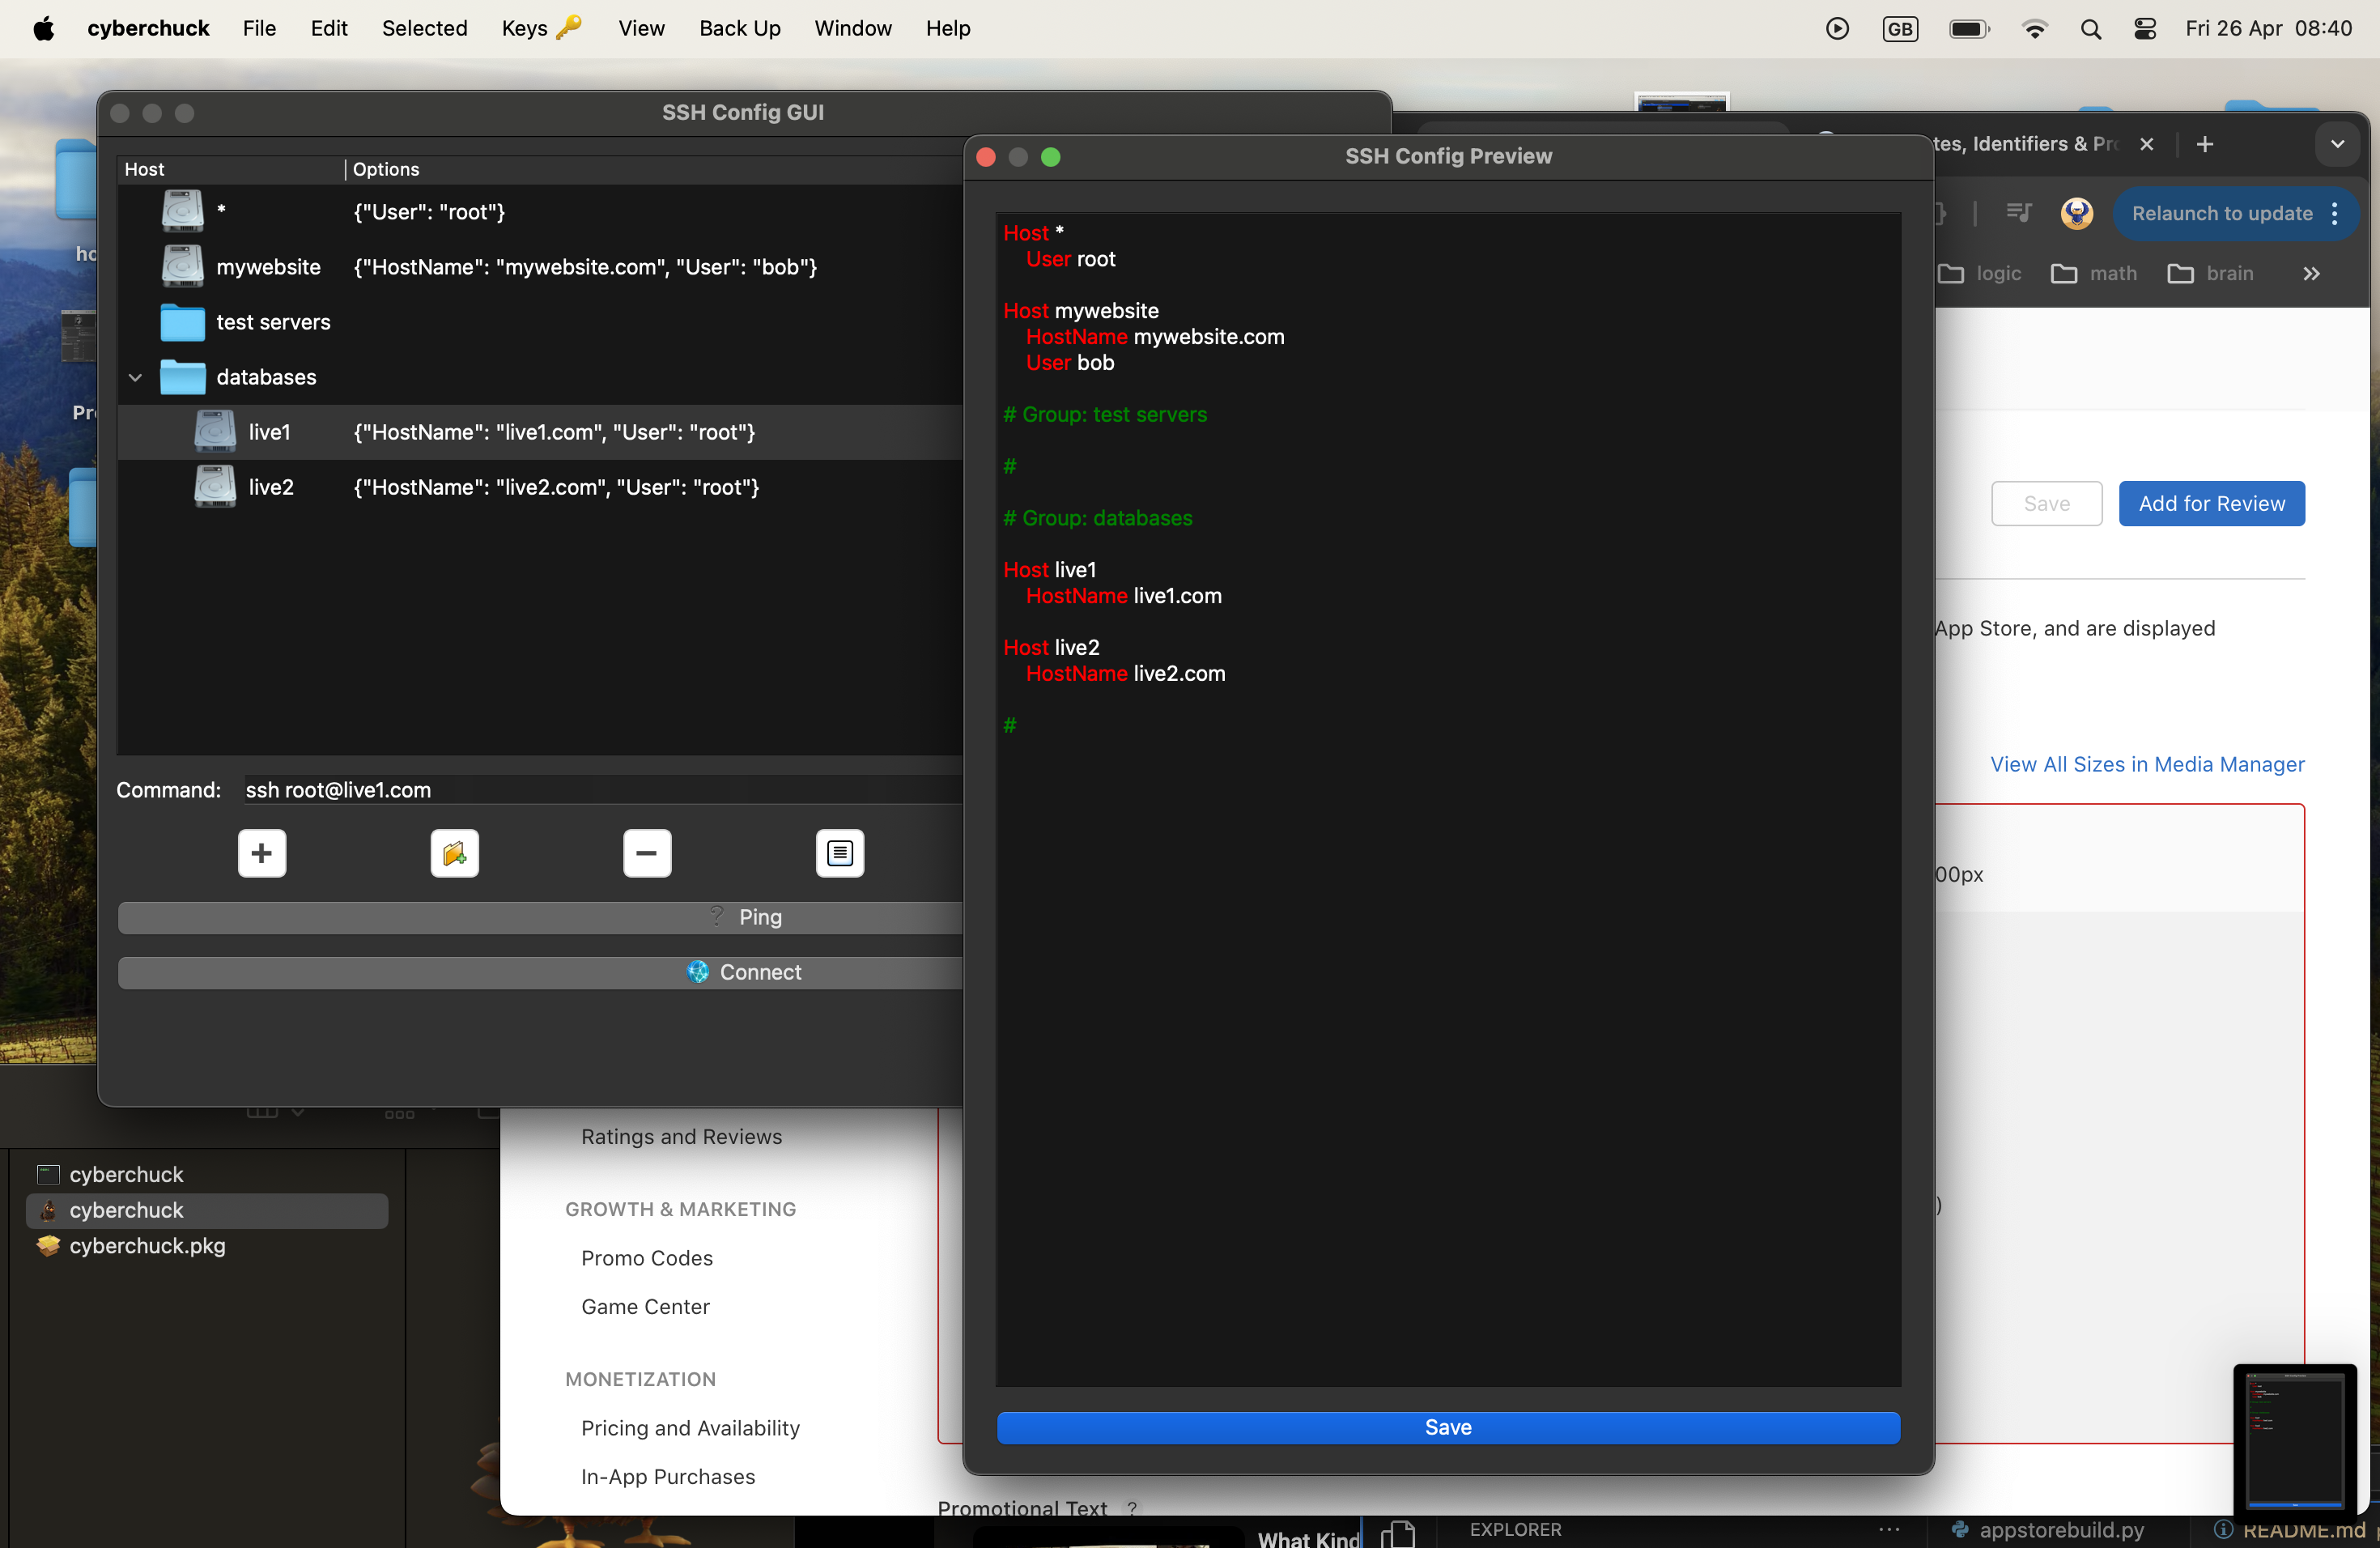Click the date and time in menu bar
Image resolution: width=2380 pixels, height=1548 pixels.
[x=2268, y=28]
